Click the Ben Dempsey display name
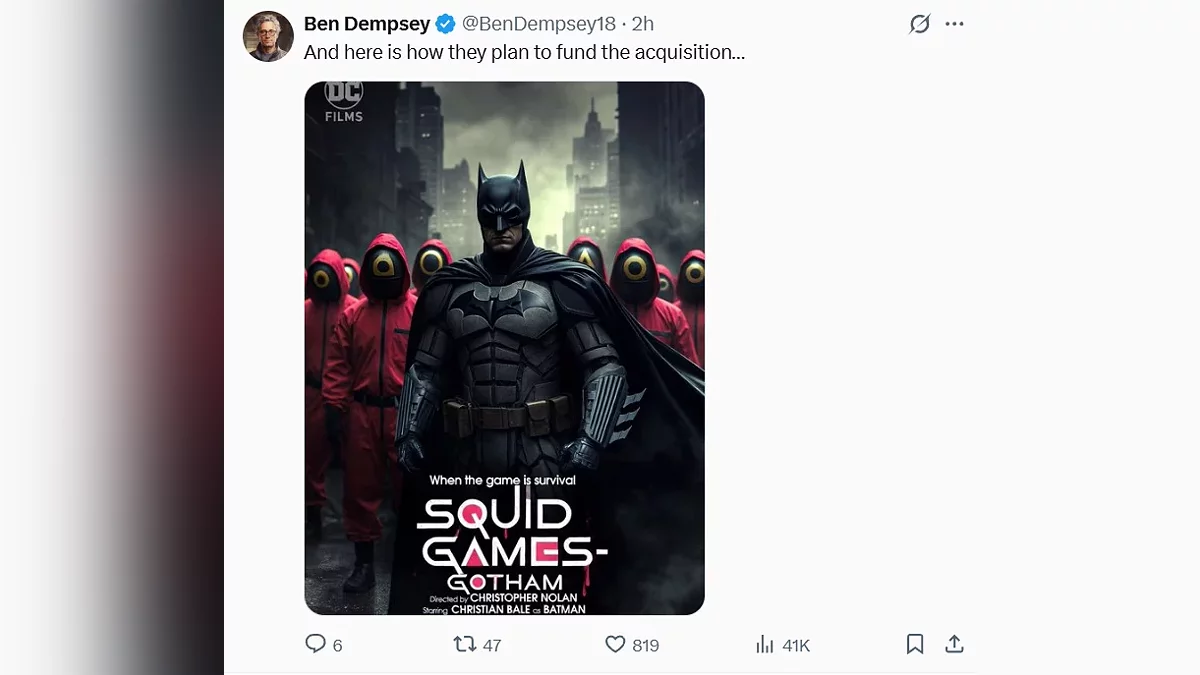The image size is (1200, 675). tap(367, 24)
